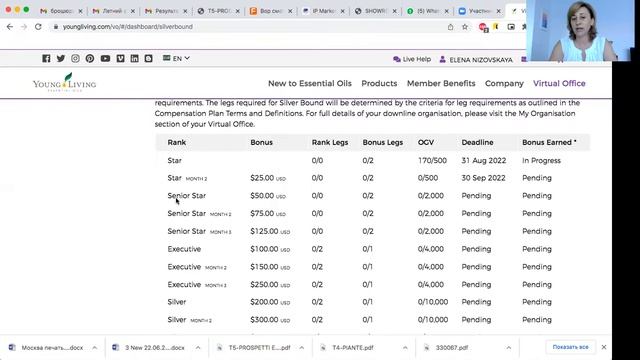This screenshot has height=360, width=640.
Task: Open the EN language dropdown
Action: click(x=176, y=58)
